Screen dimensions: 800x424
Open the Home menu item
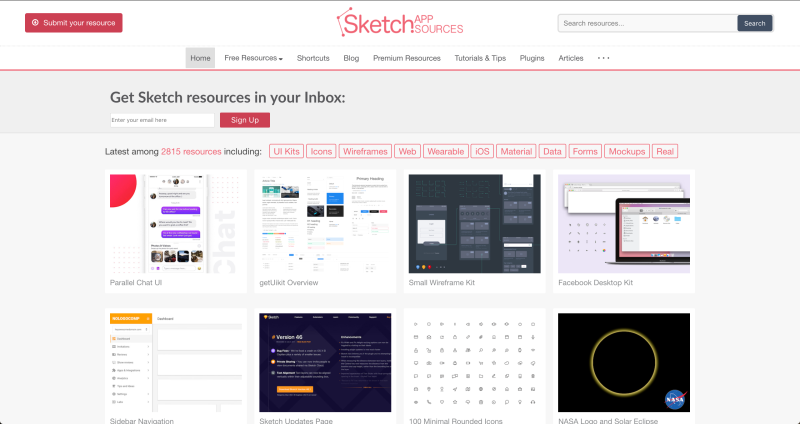point(200,58)
